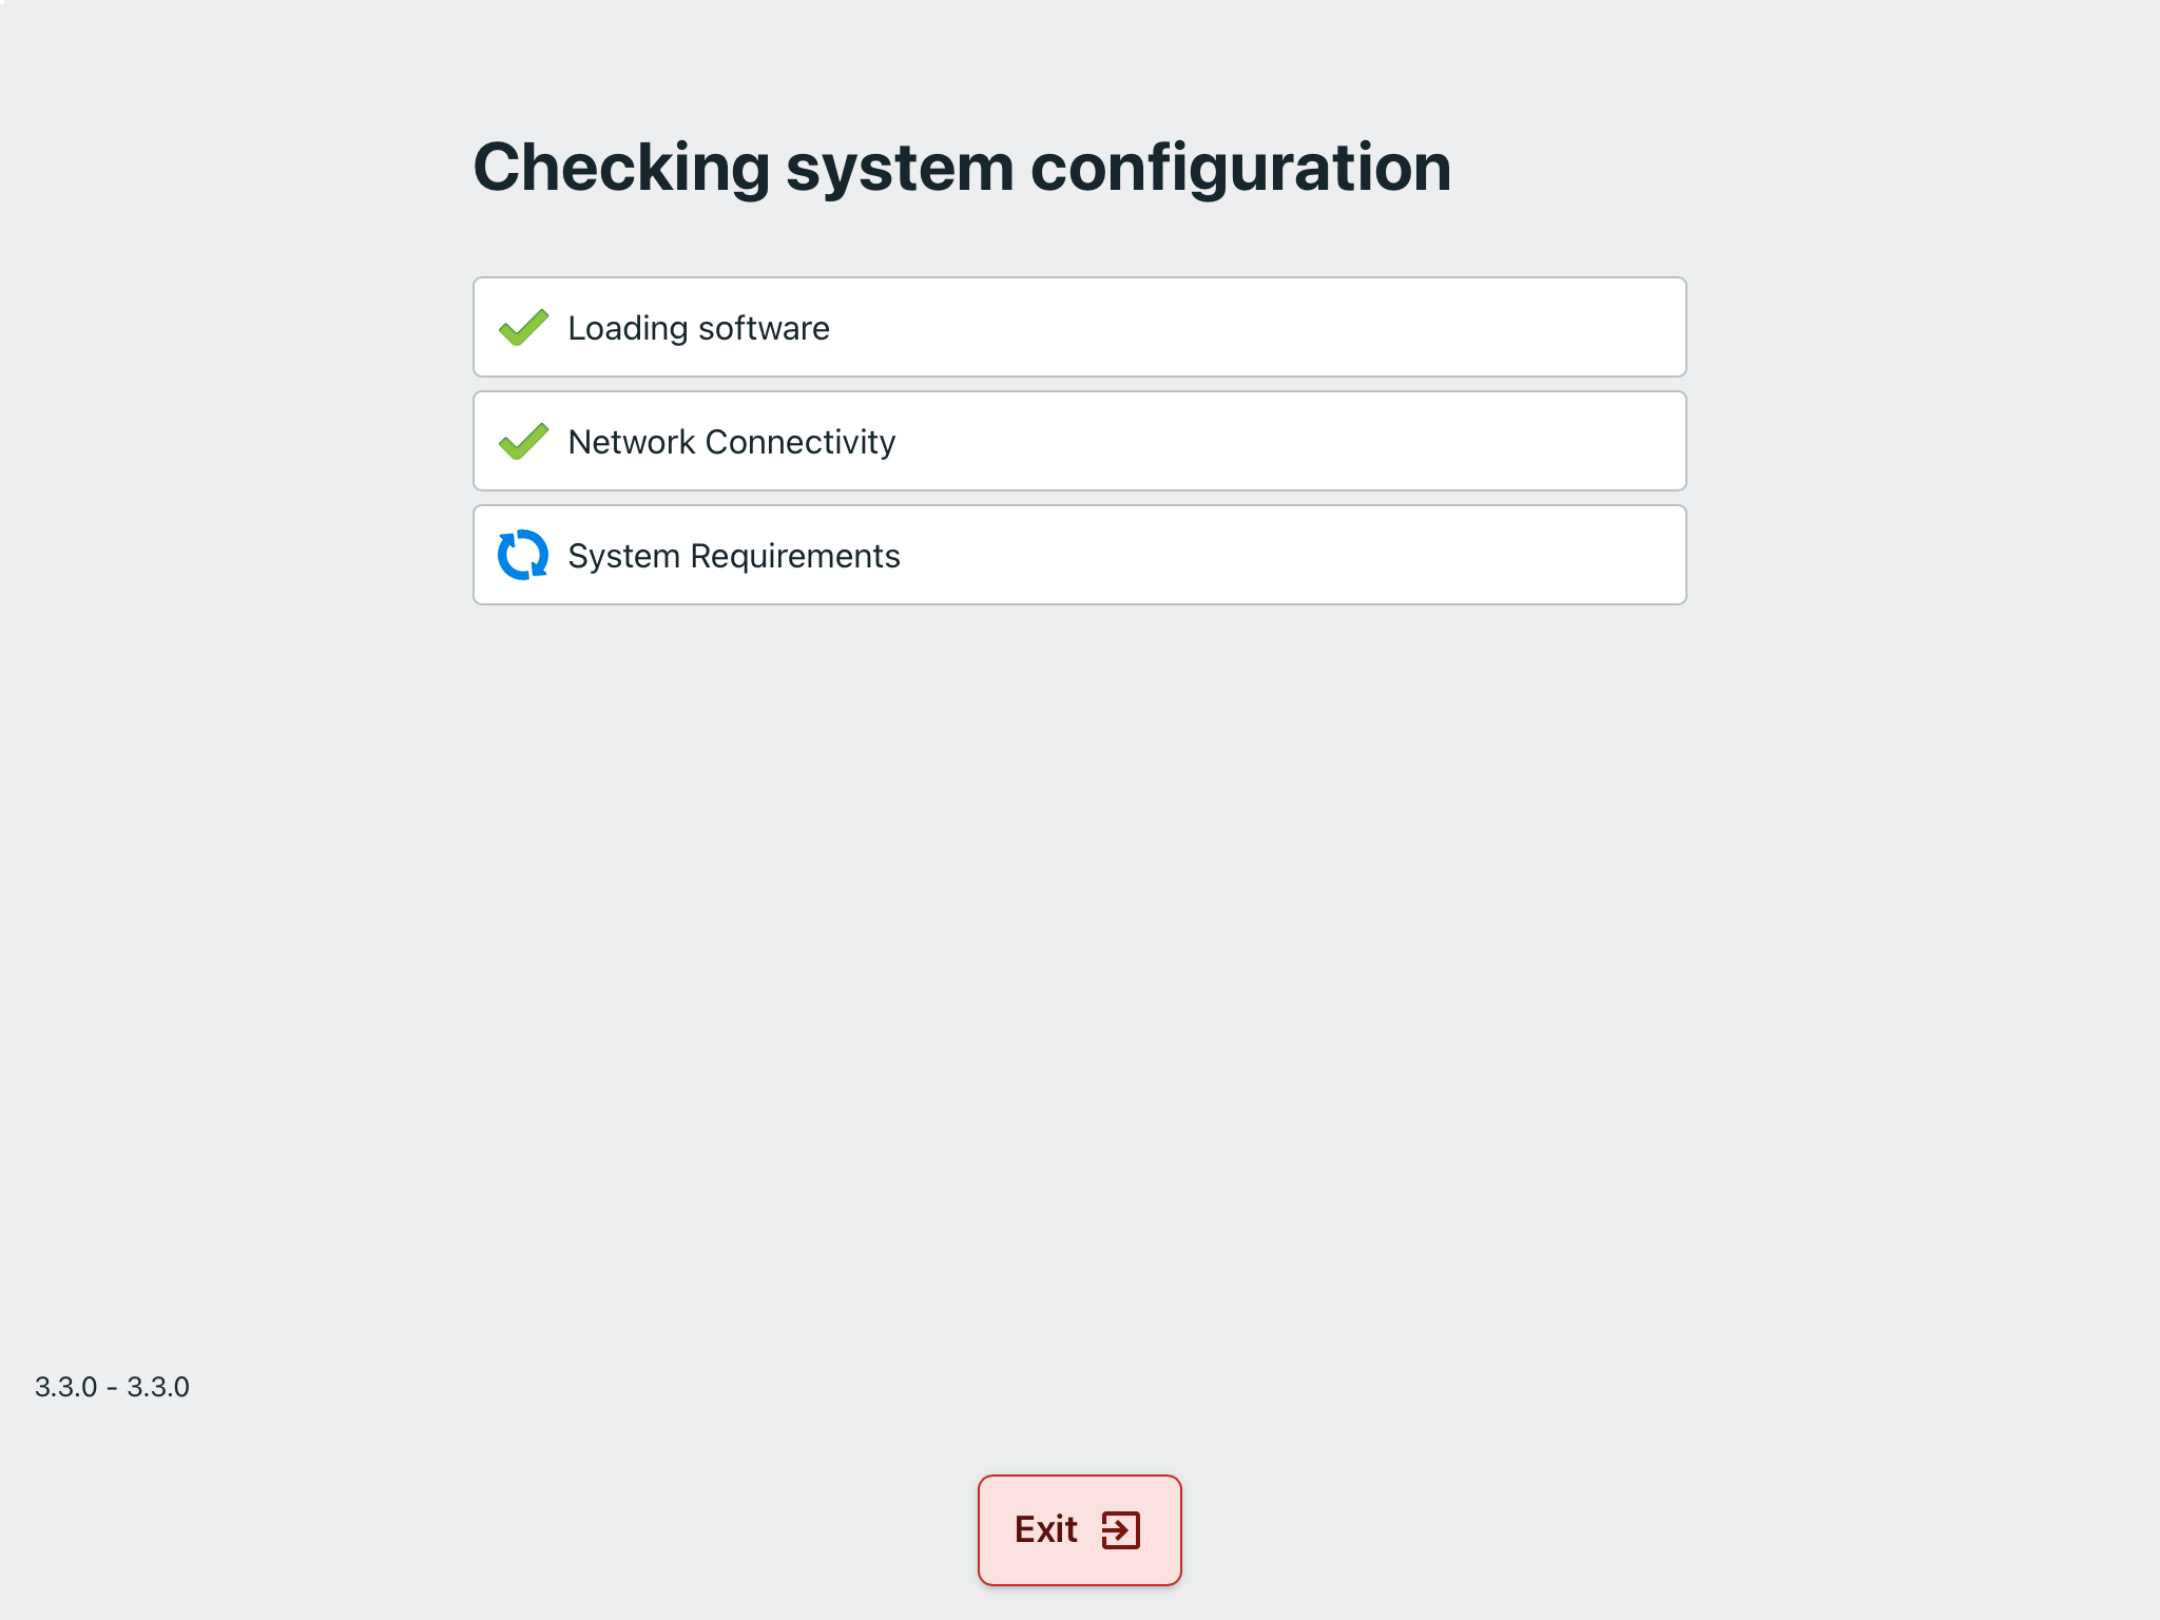The image size is (2160, 1620).
Task: Click the green checkmark beside Loading software
Action: point(523,327)
